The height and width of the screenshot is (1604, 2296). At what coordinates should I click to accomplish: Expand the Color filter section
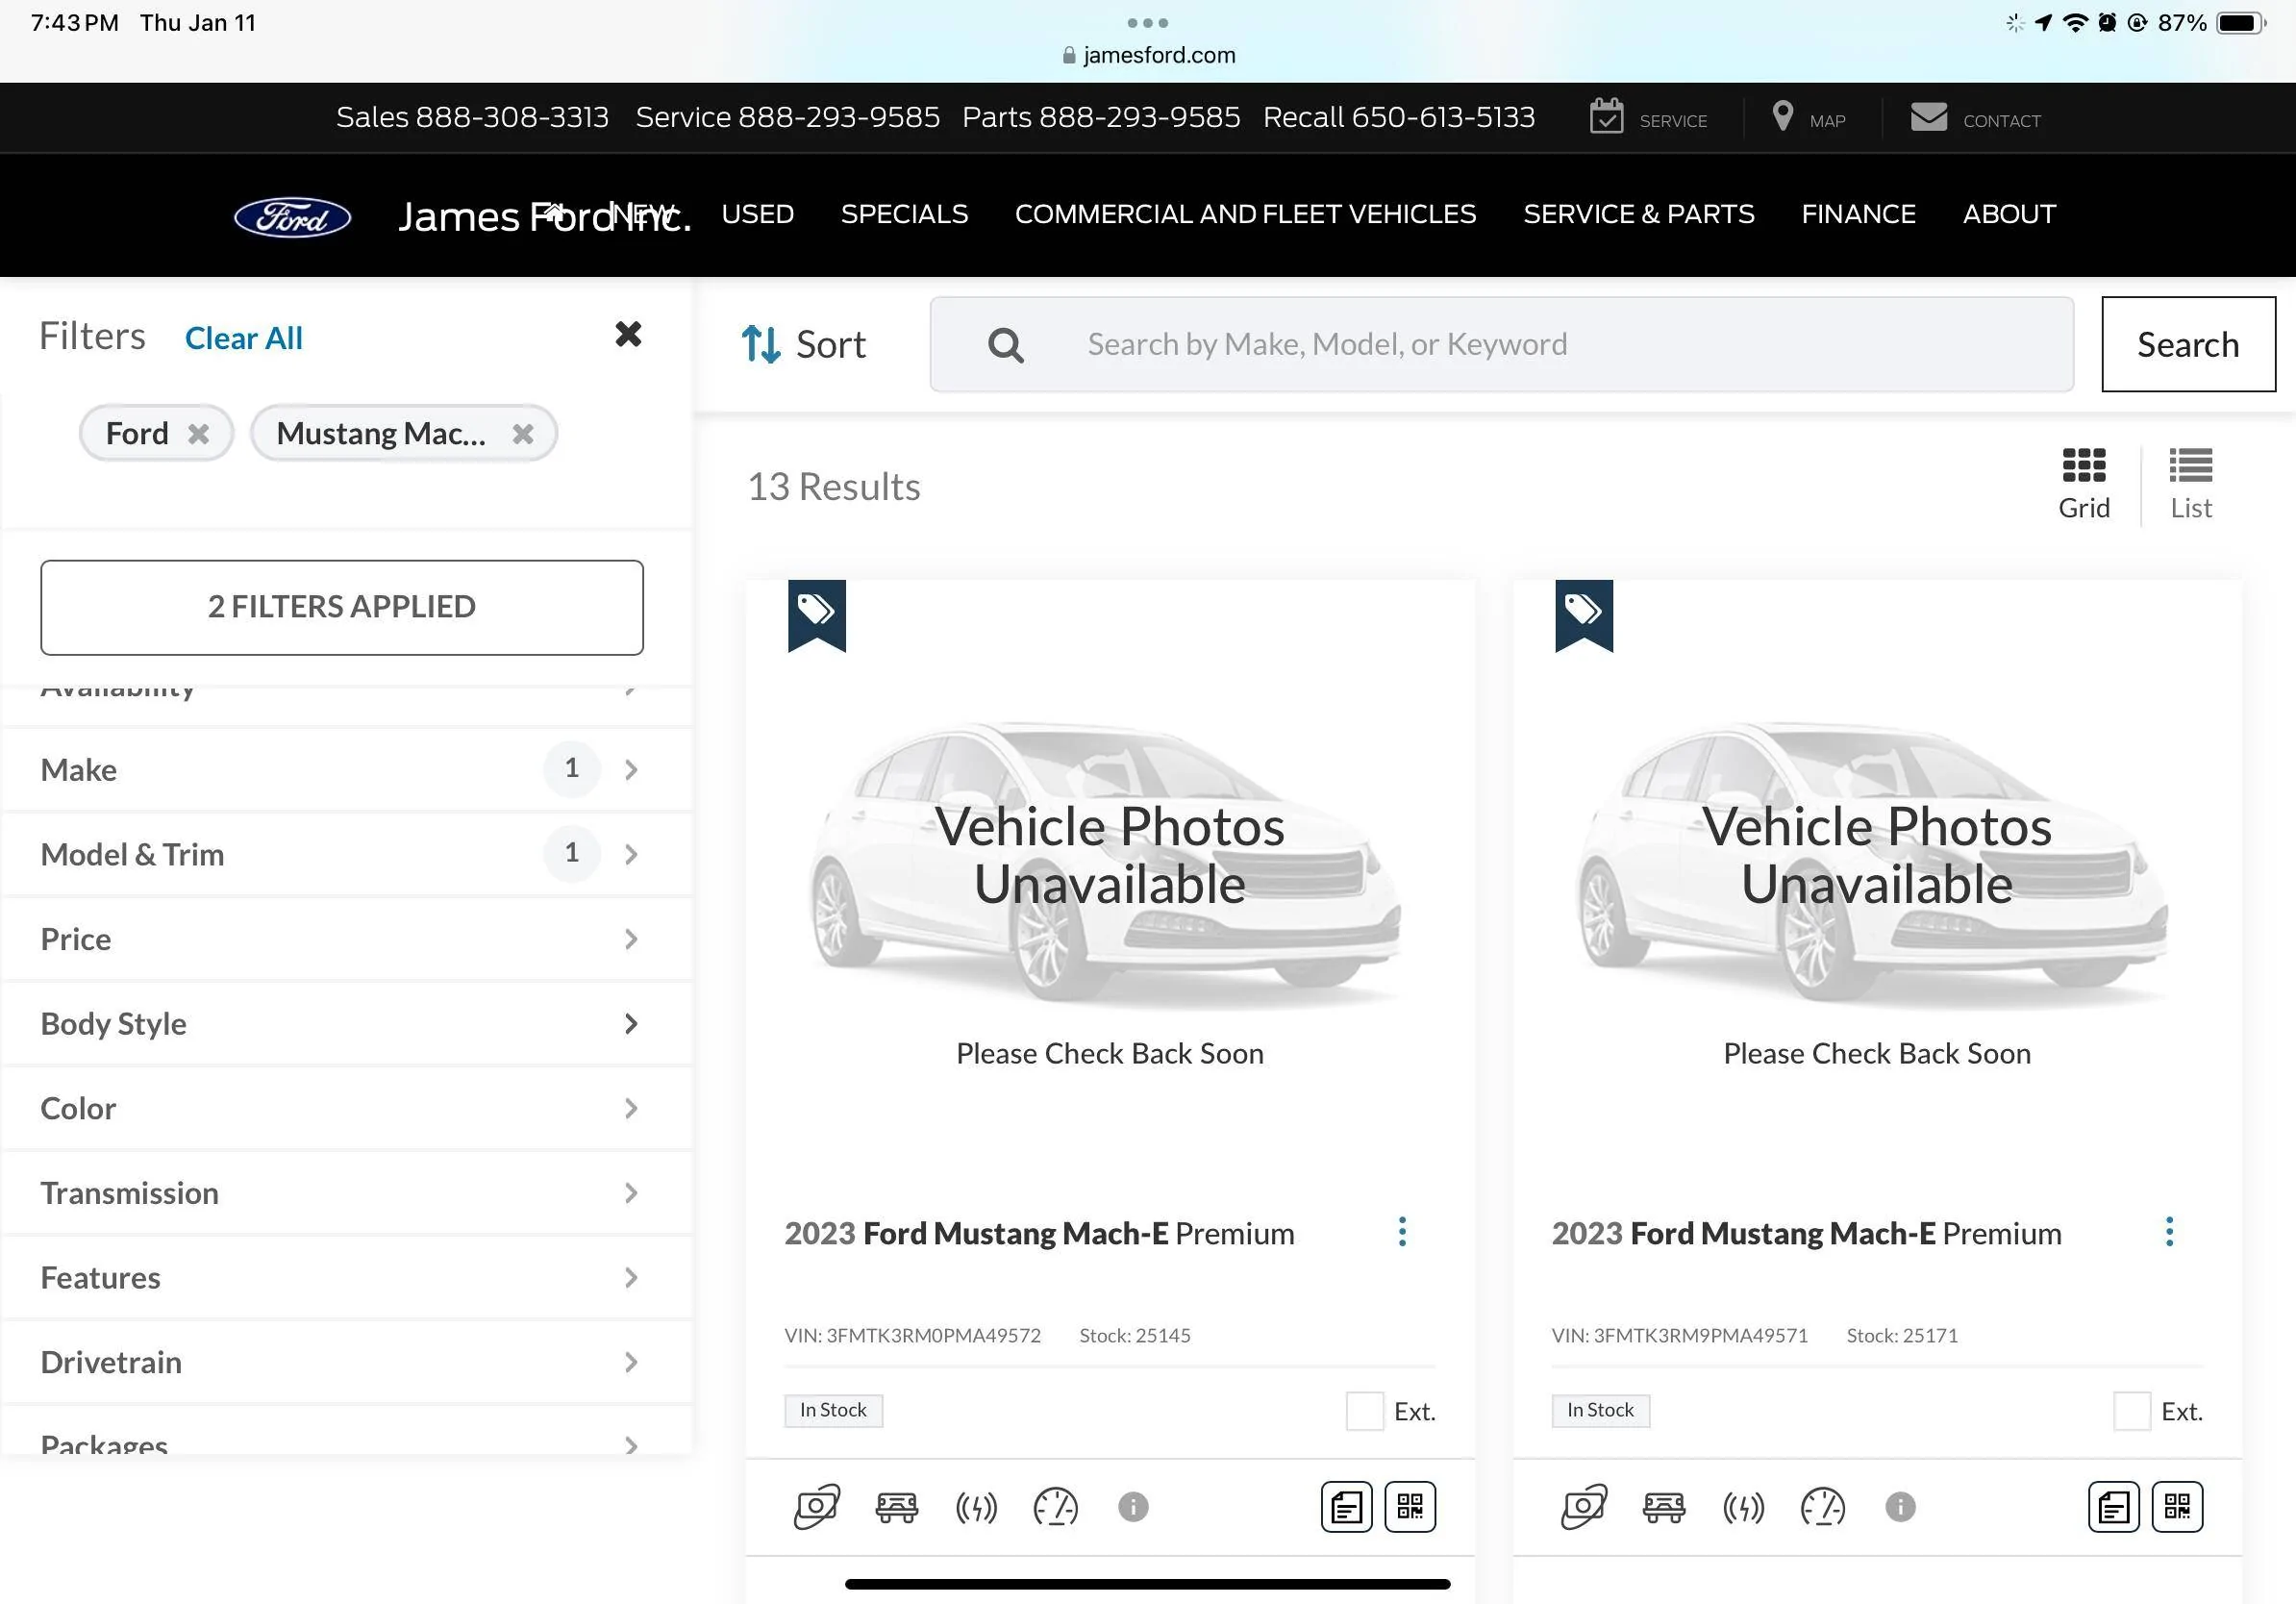[346, 1108]
